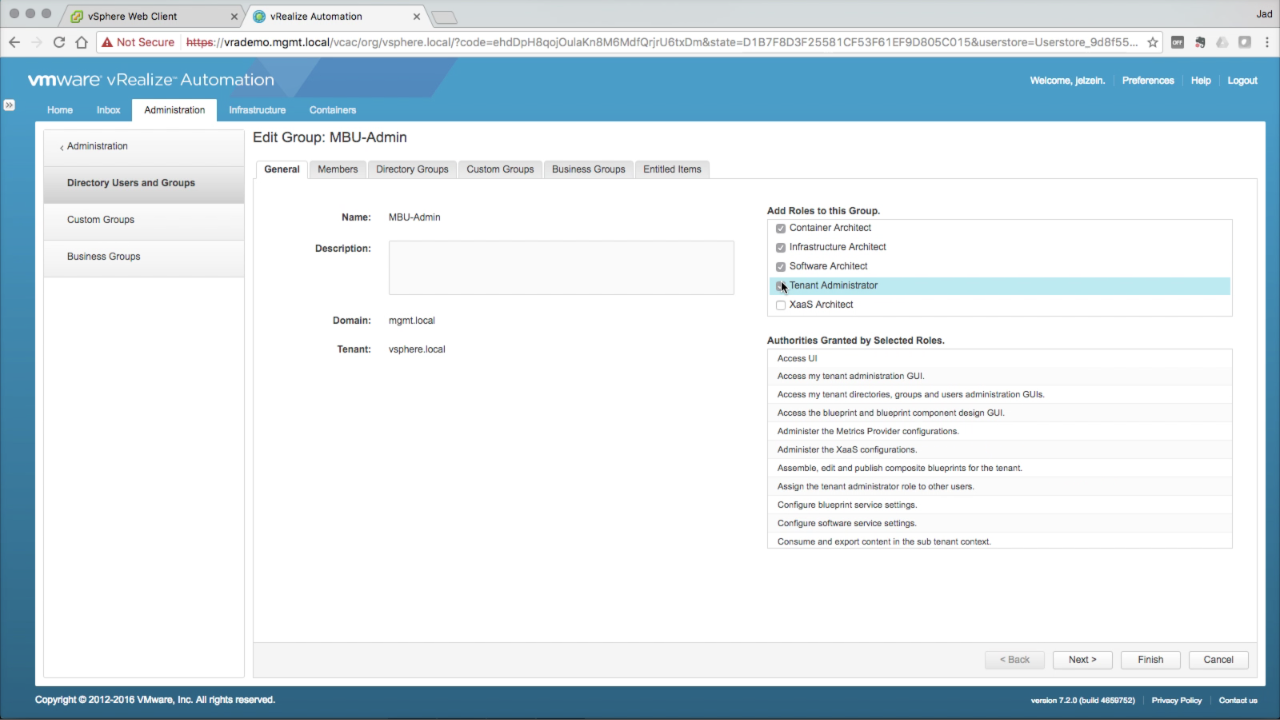Toggle the Tenant Administrator checkbox
This screenshot has height=720, width=1280.
click(x=781, y=286)
